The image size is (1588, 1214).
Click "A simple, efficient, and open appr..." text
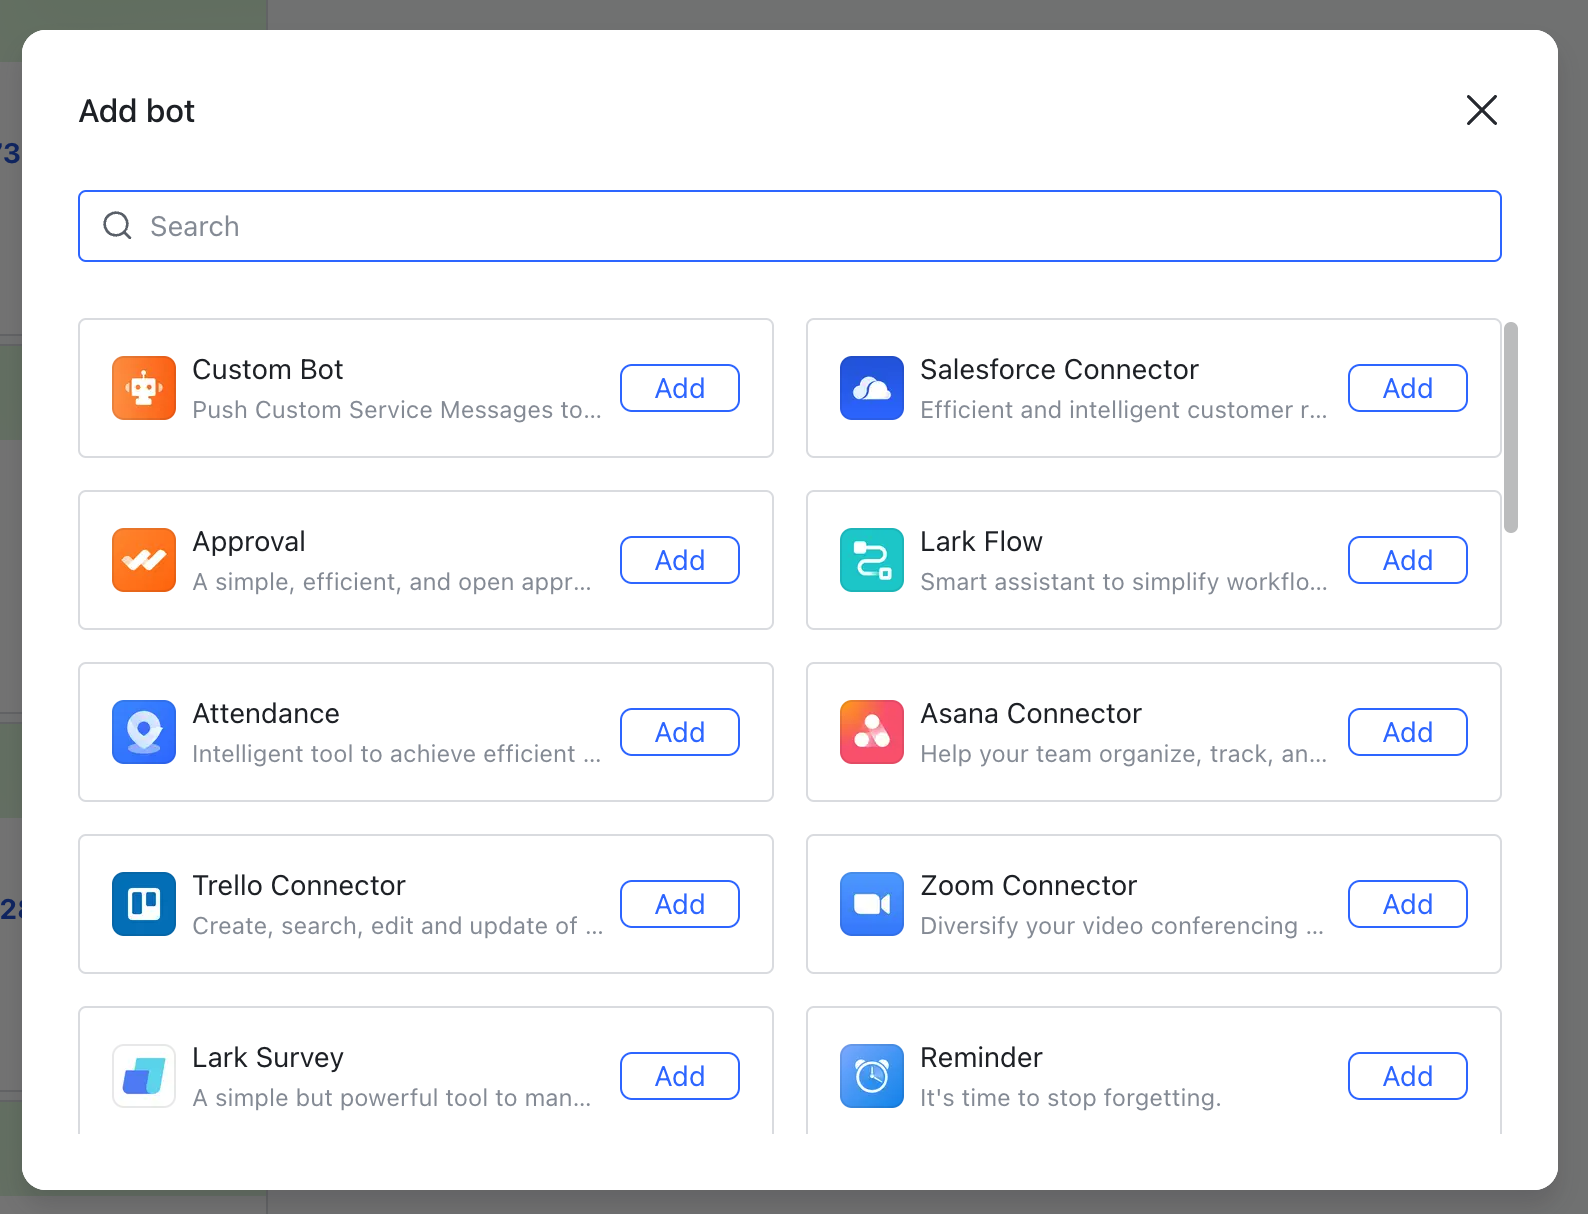click(392, 582)
